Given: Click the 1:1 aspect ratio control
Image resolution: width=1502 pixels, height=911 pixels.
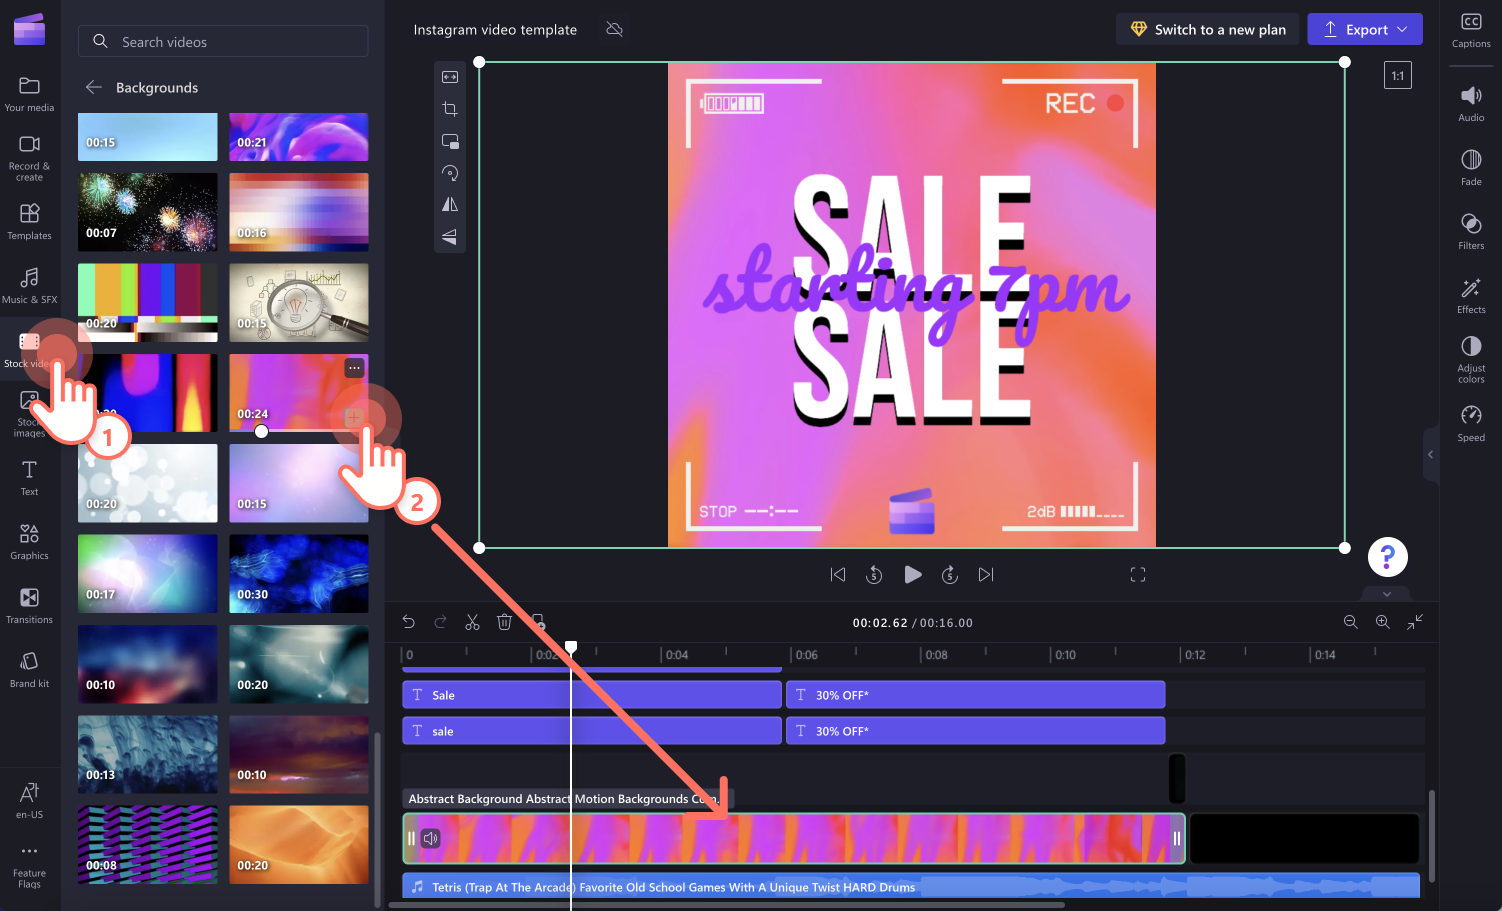Looking at the screenshot, I should (1397, 74).
